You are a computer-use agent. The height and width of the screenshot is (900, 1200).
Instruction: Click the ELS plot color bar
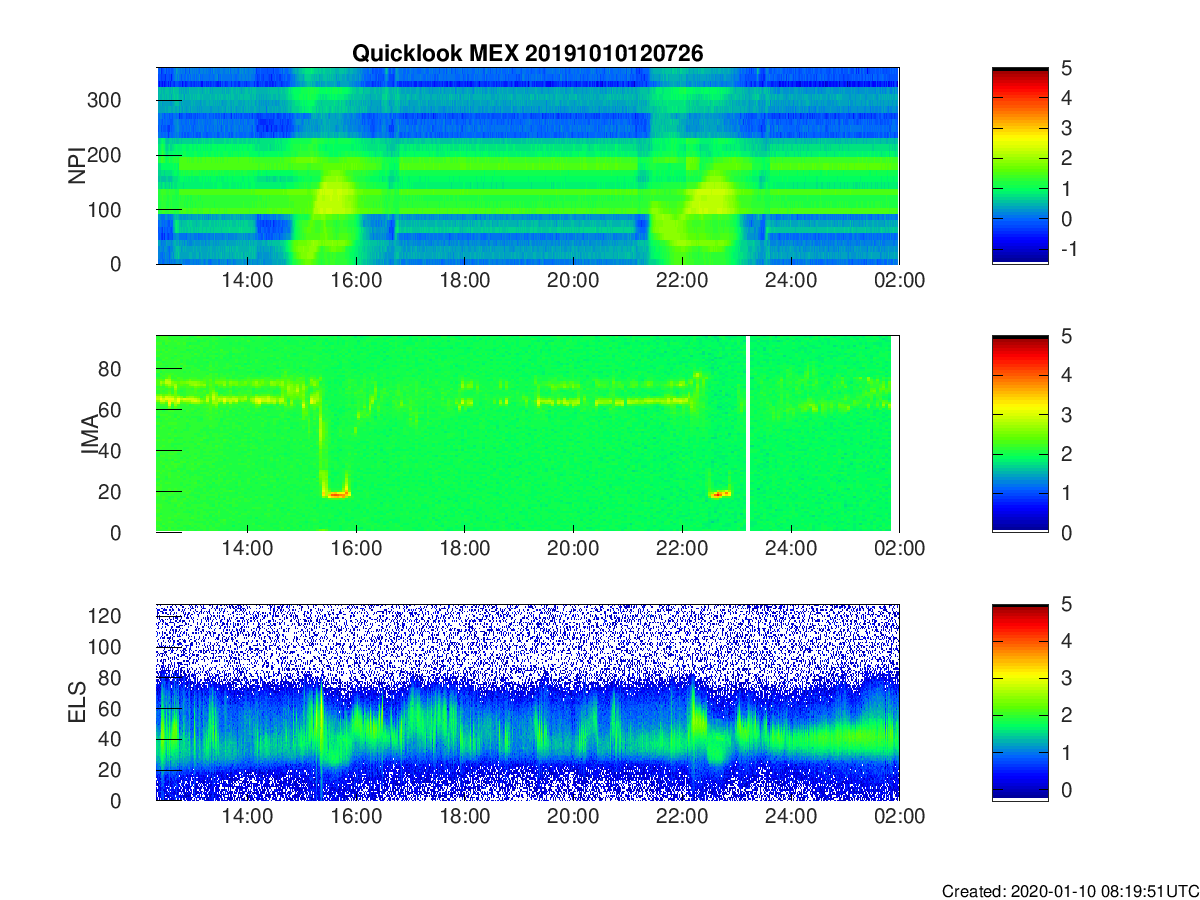(1020, 702)
